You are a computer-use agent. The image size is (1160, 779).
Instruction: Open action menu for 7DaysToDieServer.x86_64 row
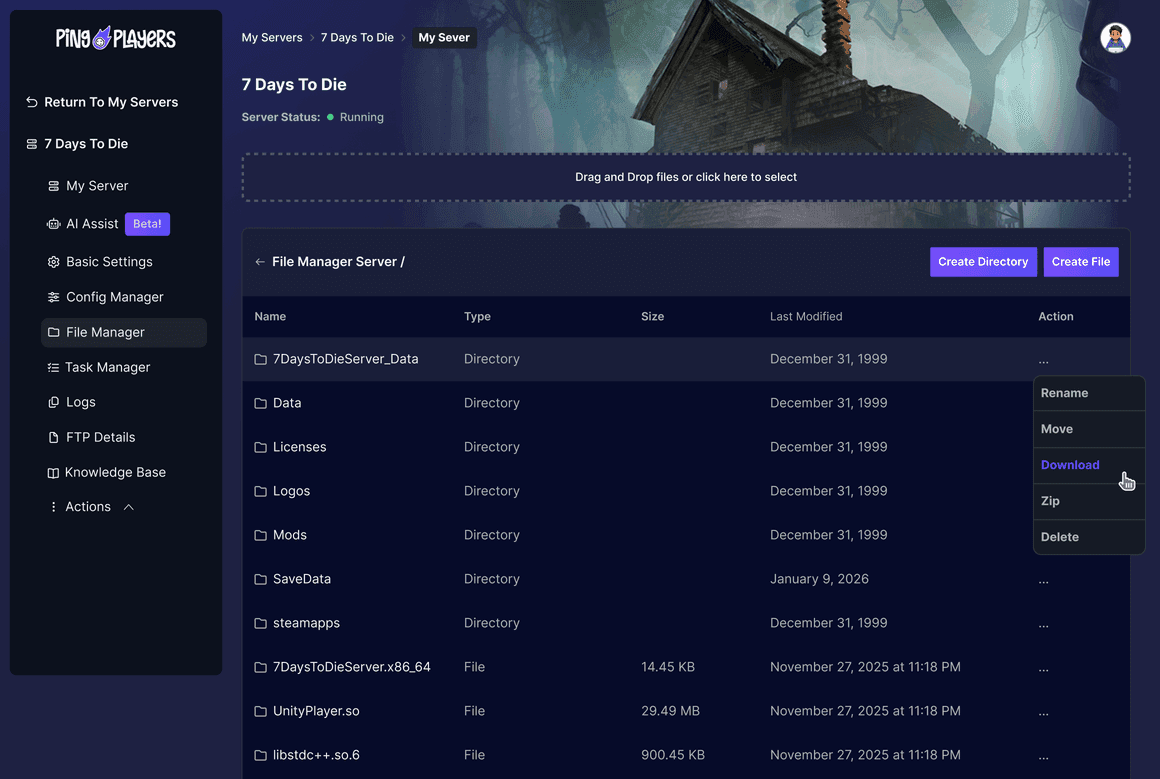[x=1043, y=669]
